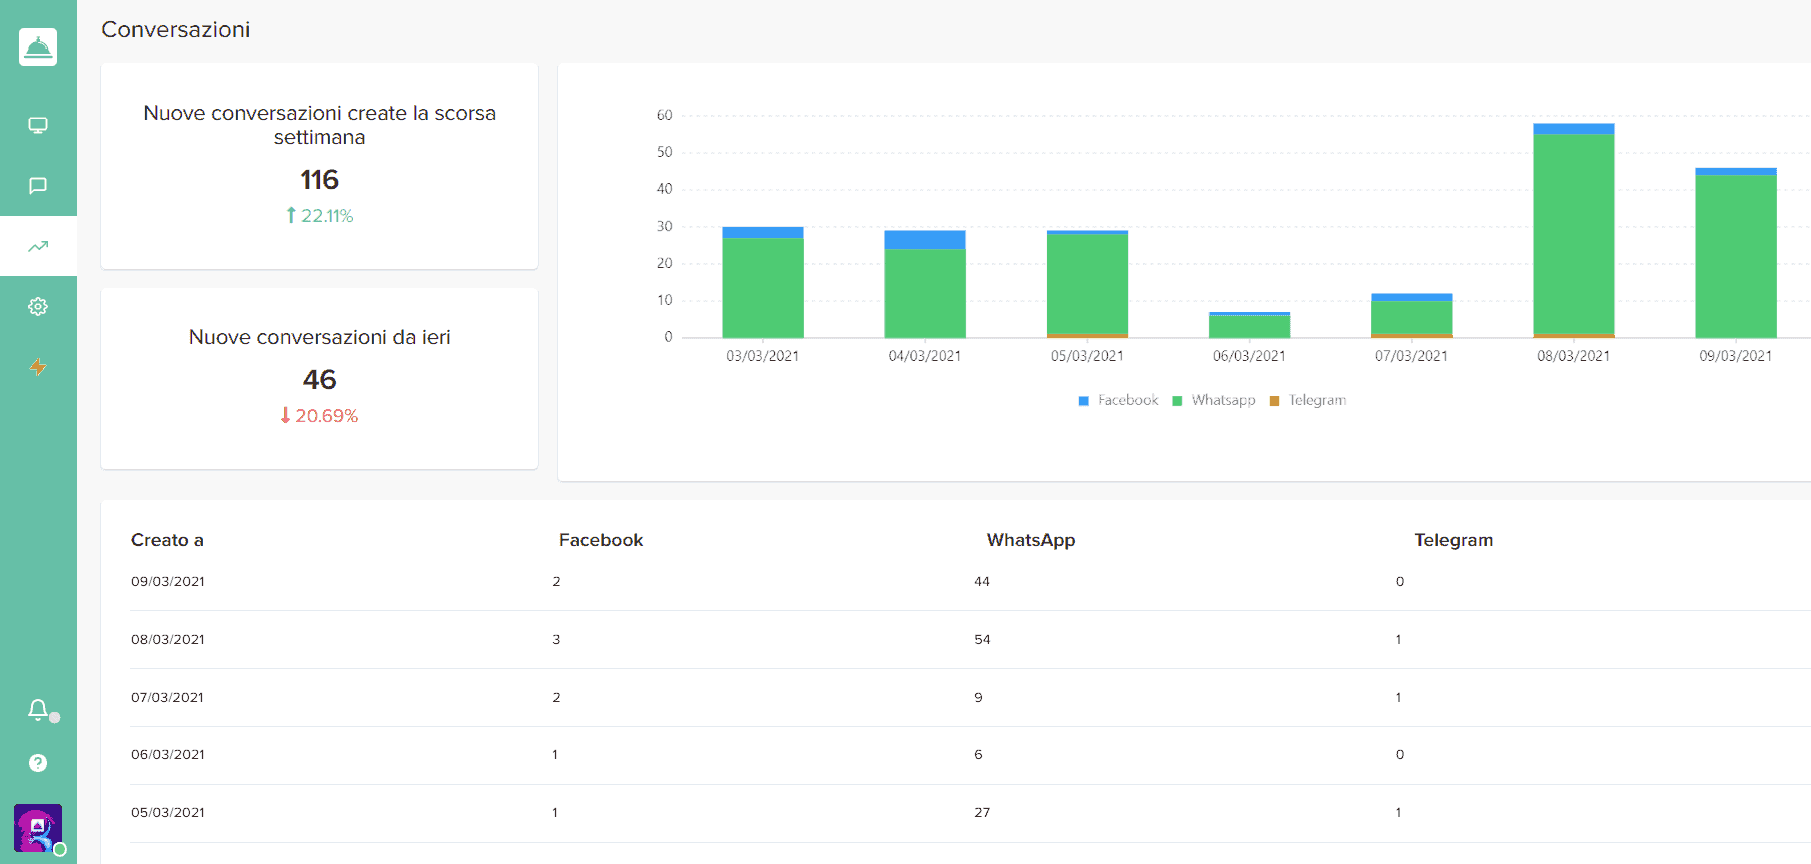Screen dimensions: 1811x864
Task: Select the 08/03/2021 table row date
Action: tap(168, 639)
